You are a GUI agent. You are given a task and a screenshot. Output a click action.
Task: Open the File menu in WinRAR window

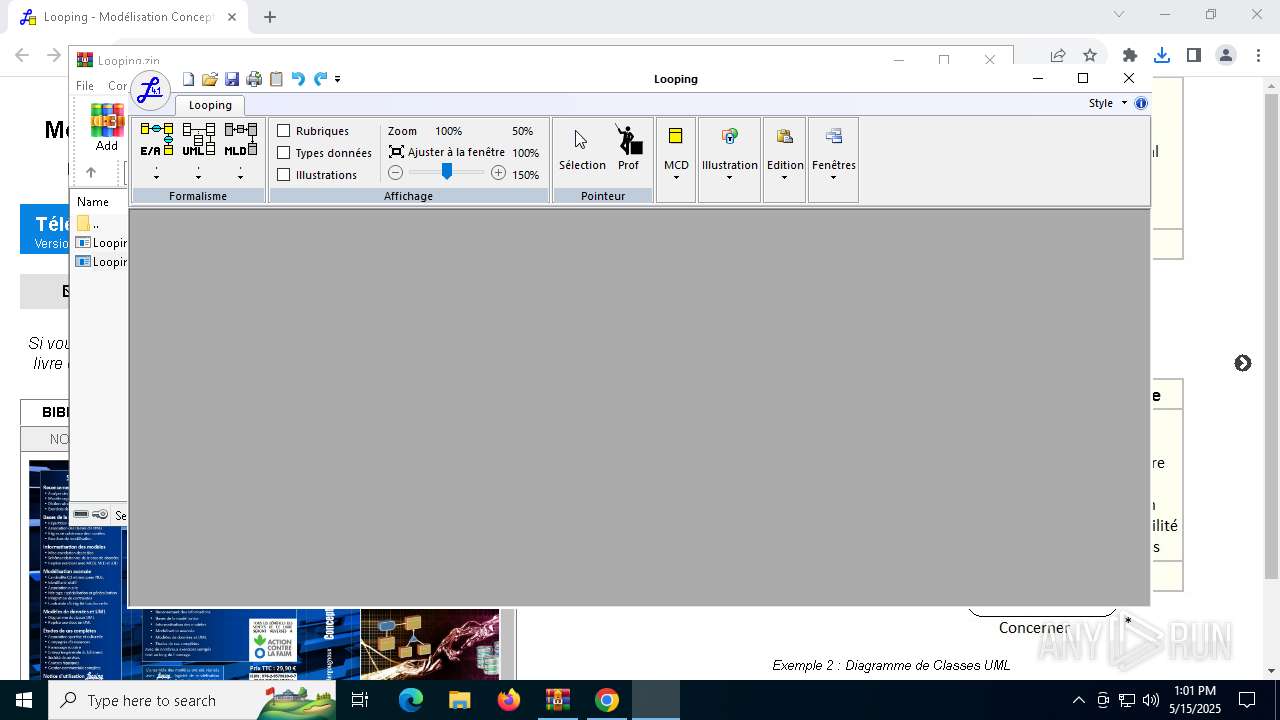click(x=85, y=86)
